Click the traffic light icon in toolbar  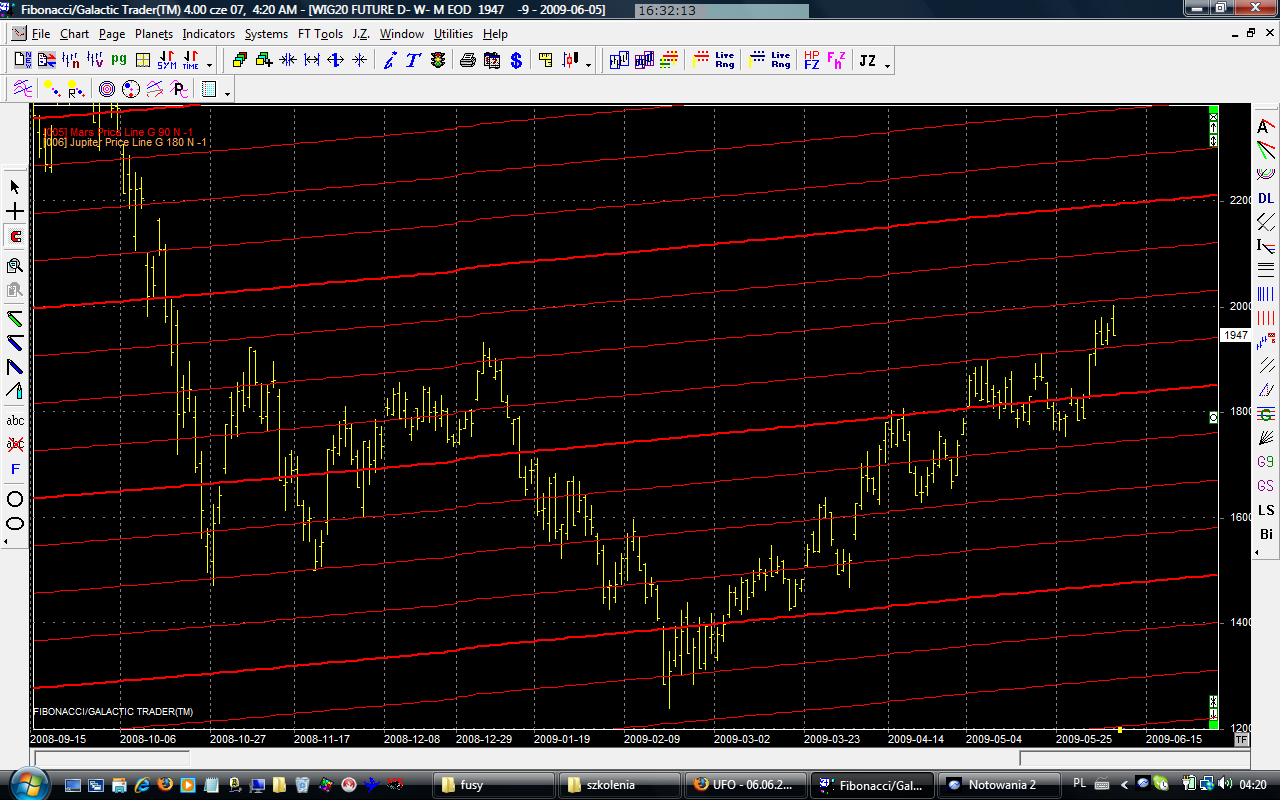coord(438,60)
